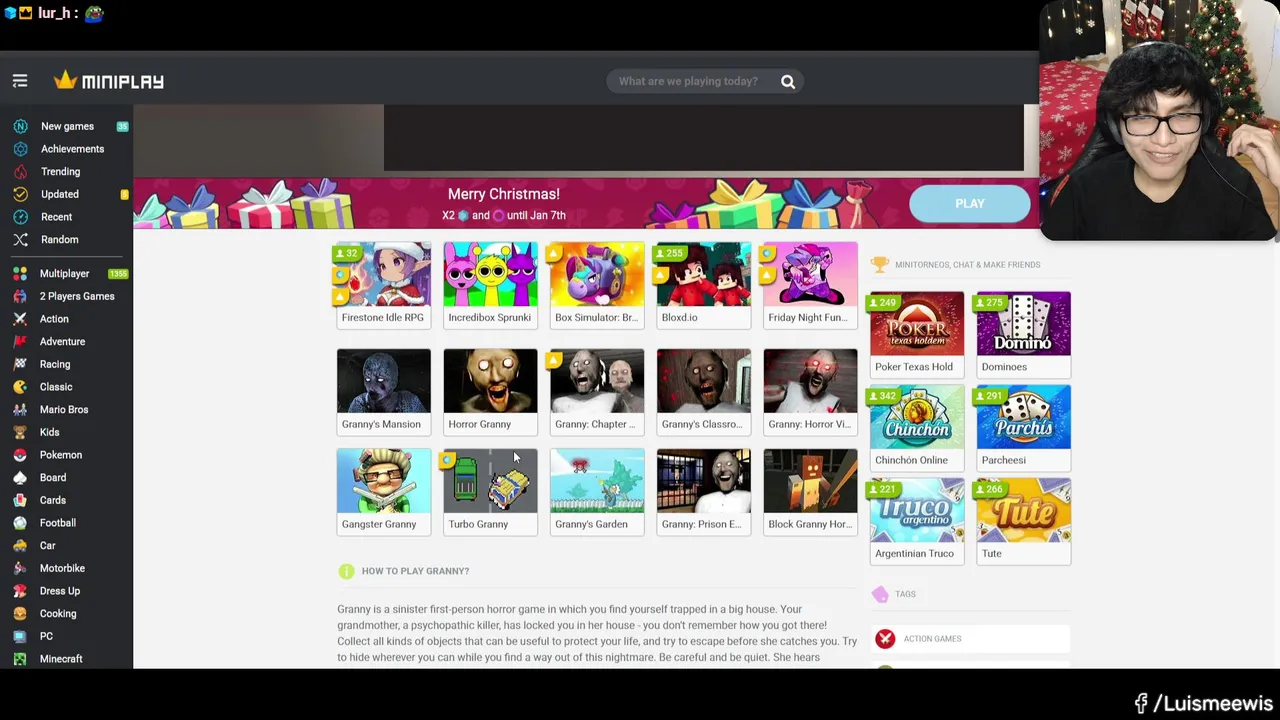Image resolution: width=1280 pixels, height=720 pixels.
Task: Click the Football category icon
Action: pyautogui.click(x=20, y=523)
